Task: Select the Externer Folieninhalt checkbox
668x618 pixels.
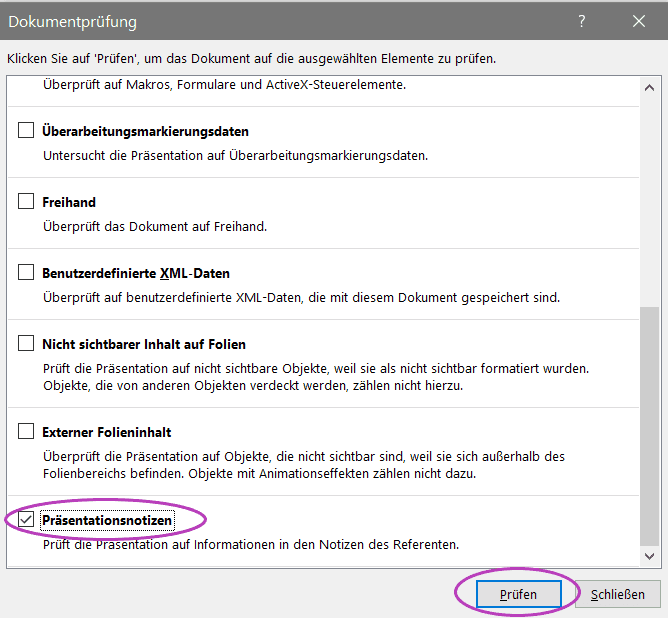Action: [26, 432]
